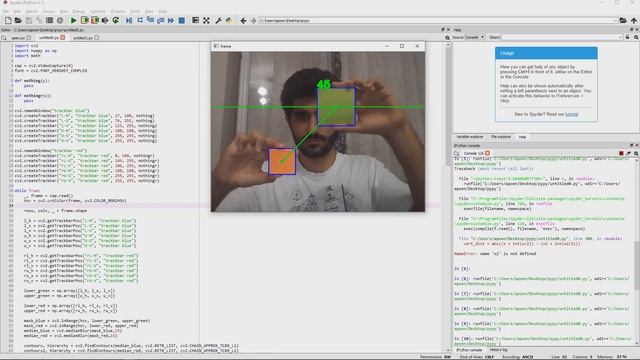This screenshot has height=360, width=640.
Task: Run current cell toolbar icon
Action: click(x=84, y=20)
